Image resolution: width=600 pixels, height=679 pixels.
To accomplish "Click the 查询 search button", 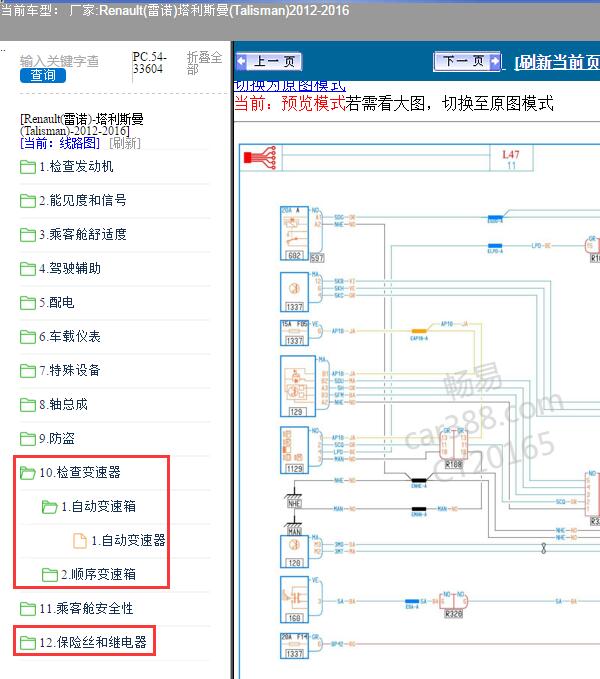I will pyautogui.click(x=43, y=75).
